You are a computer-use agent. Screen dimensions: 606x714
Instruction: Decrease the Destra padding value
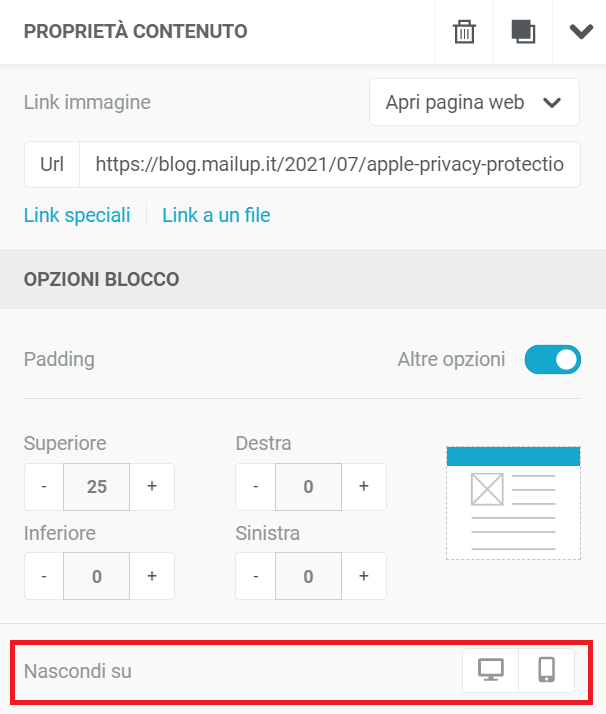[256, 487]
